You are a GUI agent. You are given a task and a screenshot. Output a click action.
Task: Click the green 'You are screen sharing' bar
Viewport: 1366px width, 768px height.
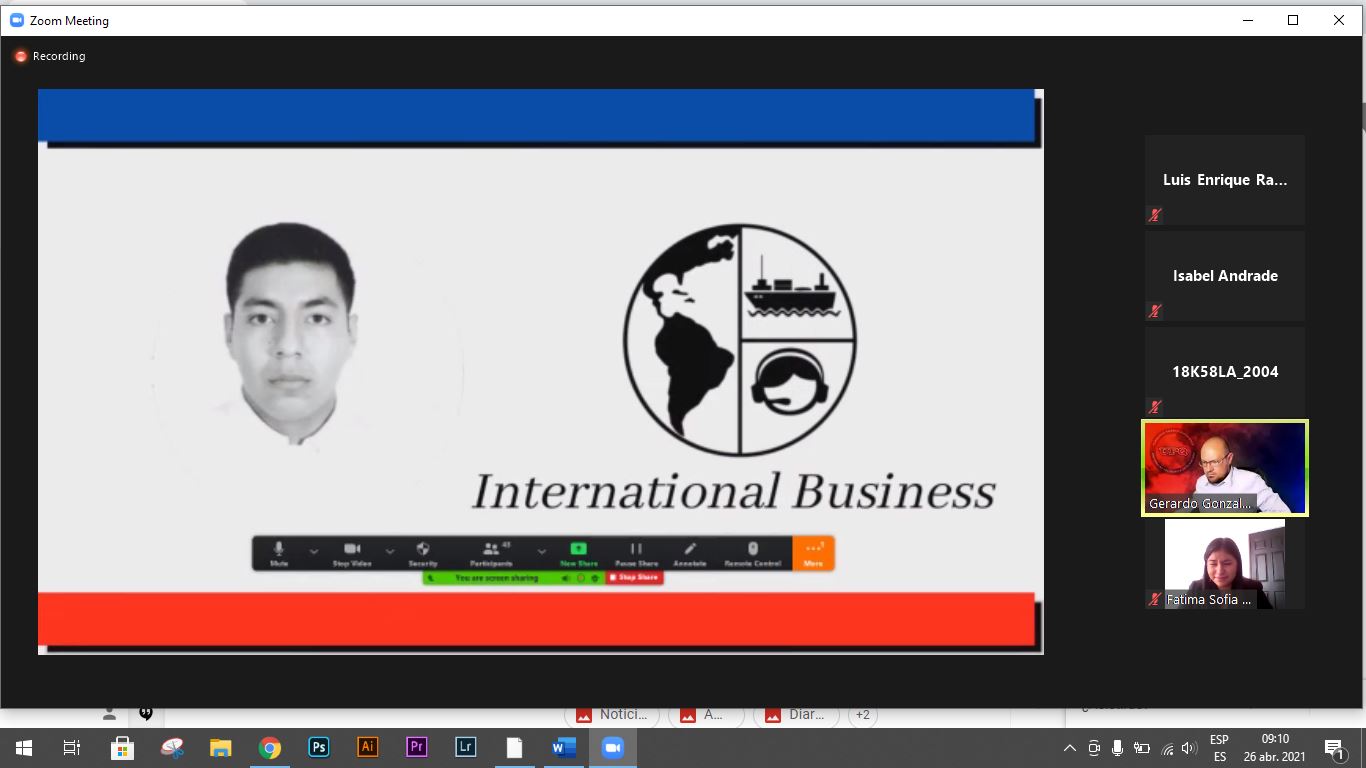coord(513,578)
